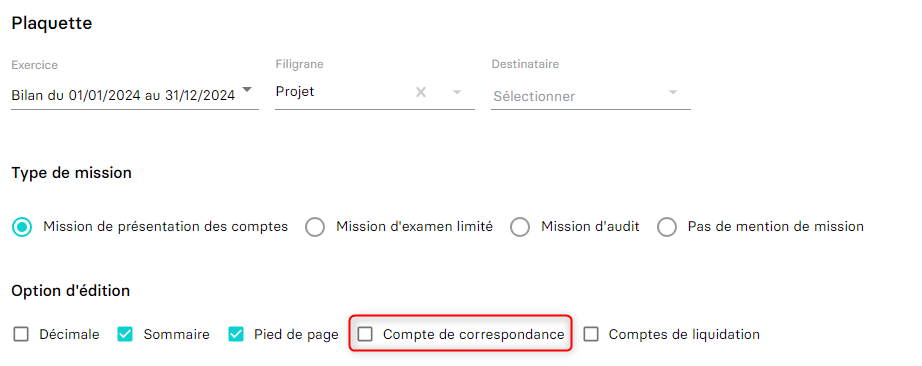Click the Projet value in Filigrane field
The height and width of the screenshot is (366, 922).
pyautogui.click(x=295, y=92)
